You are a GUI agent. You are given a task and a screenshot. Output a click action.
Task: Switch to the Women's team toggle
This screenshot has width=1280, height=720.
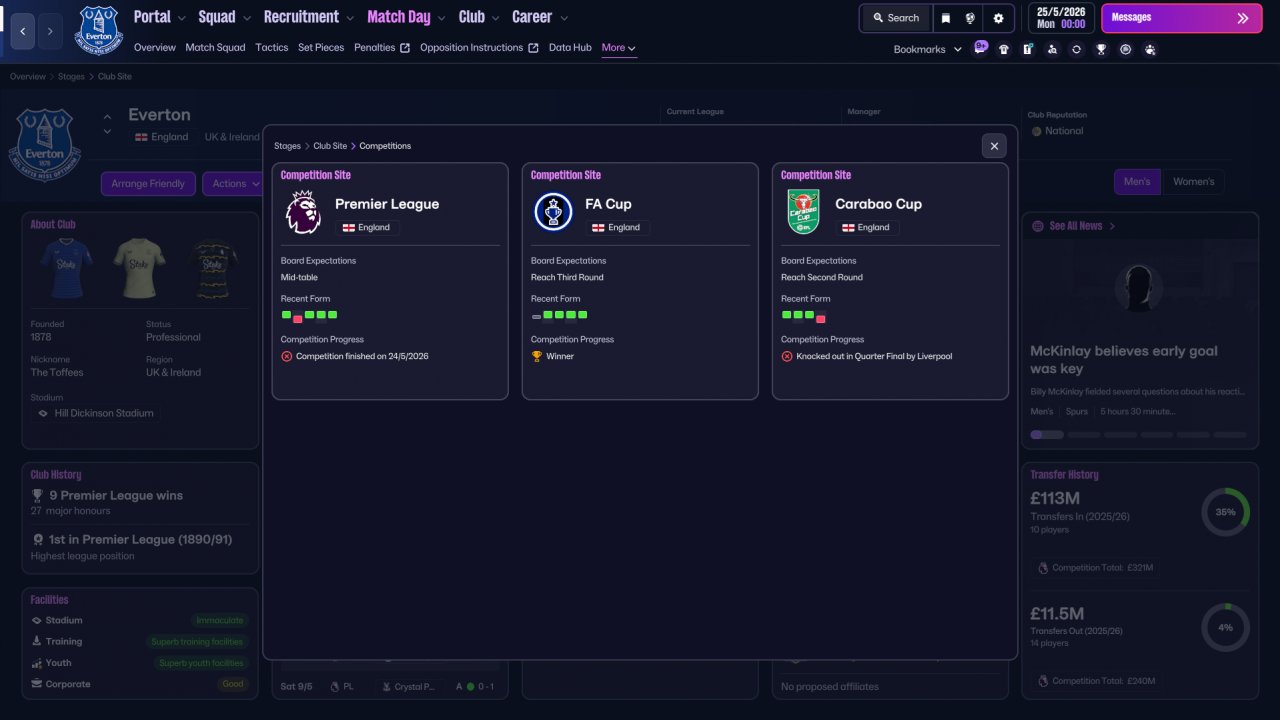tap(1193, 182)
